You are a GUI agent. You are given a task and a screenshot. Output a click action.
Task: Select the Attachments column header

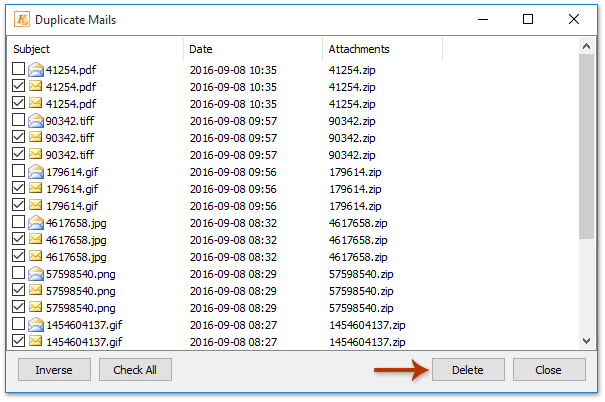point(382,49)
